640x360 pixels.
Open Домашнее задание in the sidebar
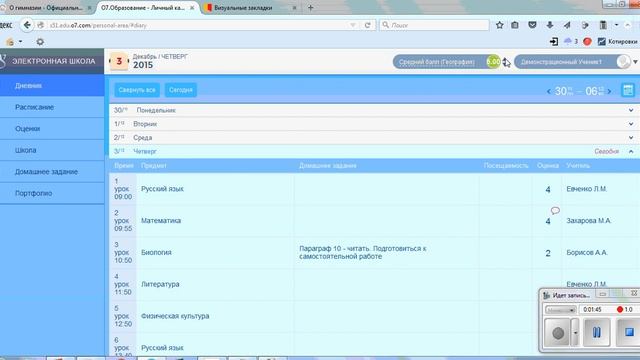click(52, 172)
